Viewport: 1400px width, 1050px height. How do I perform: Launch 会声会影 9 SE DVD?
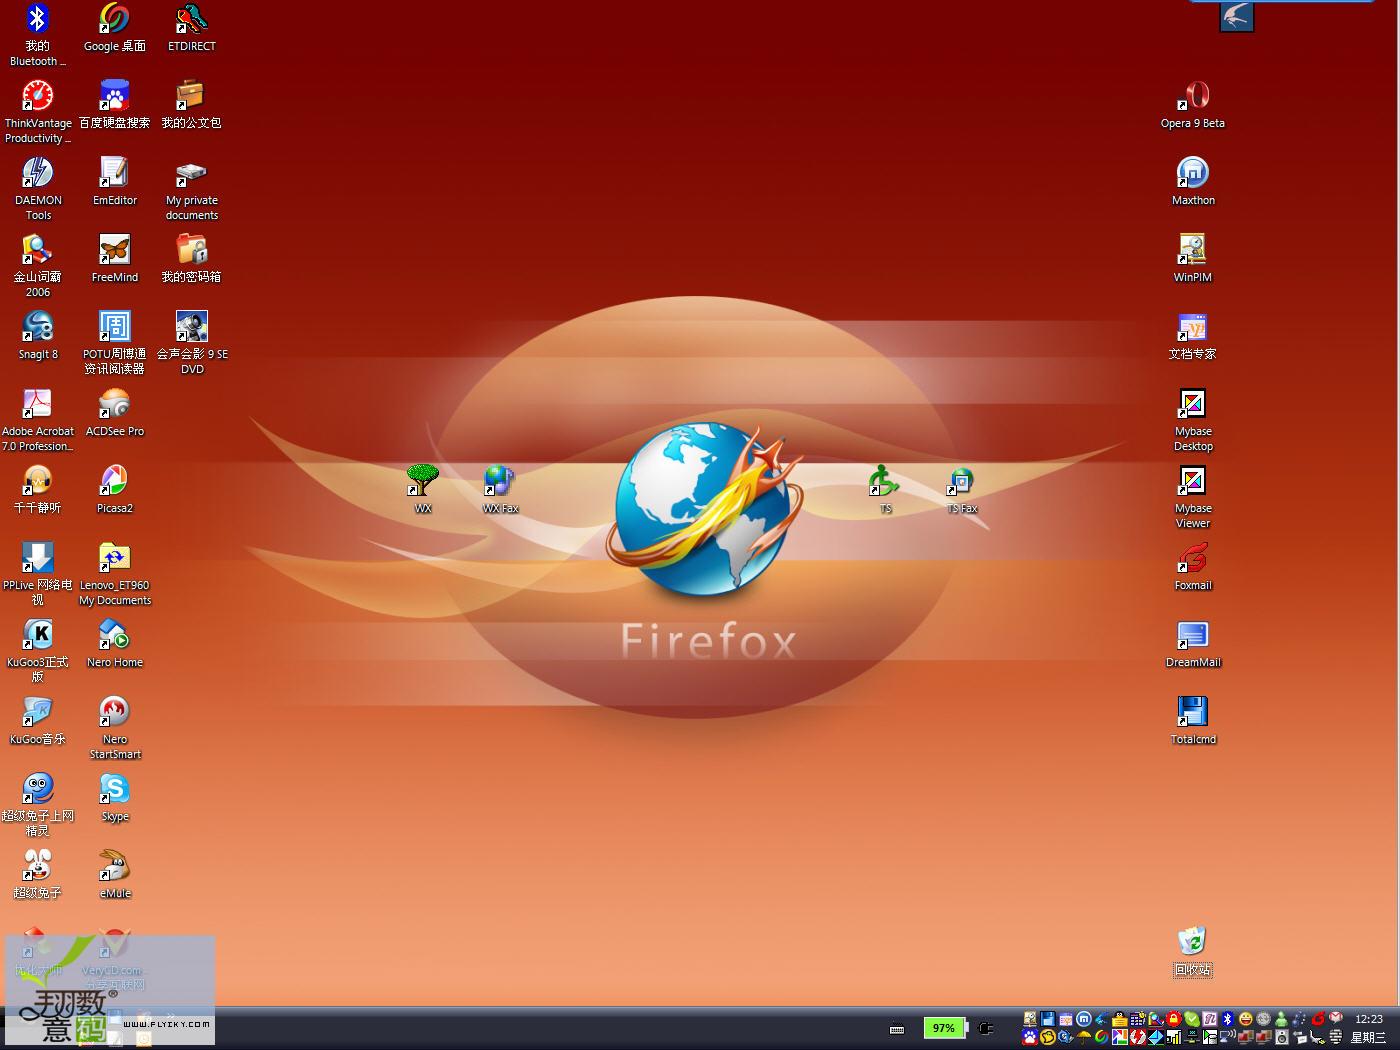pyautogui.click(x=191, y=343)
